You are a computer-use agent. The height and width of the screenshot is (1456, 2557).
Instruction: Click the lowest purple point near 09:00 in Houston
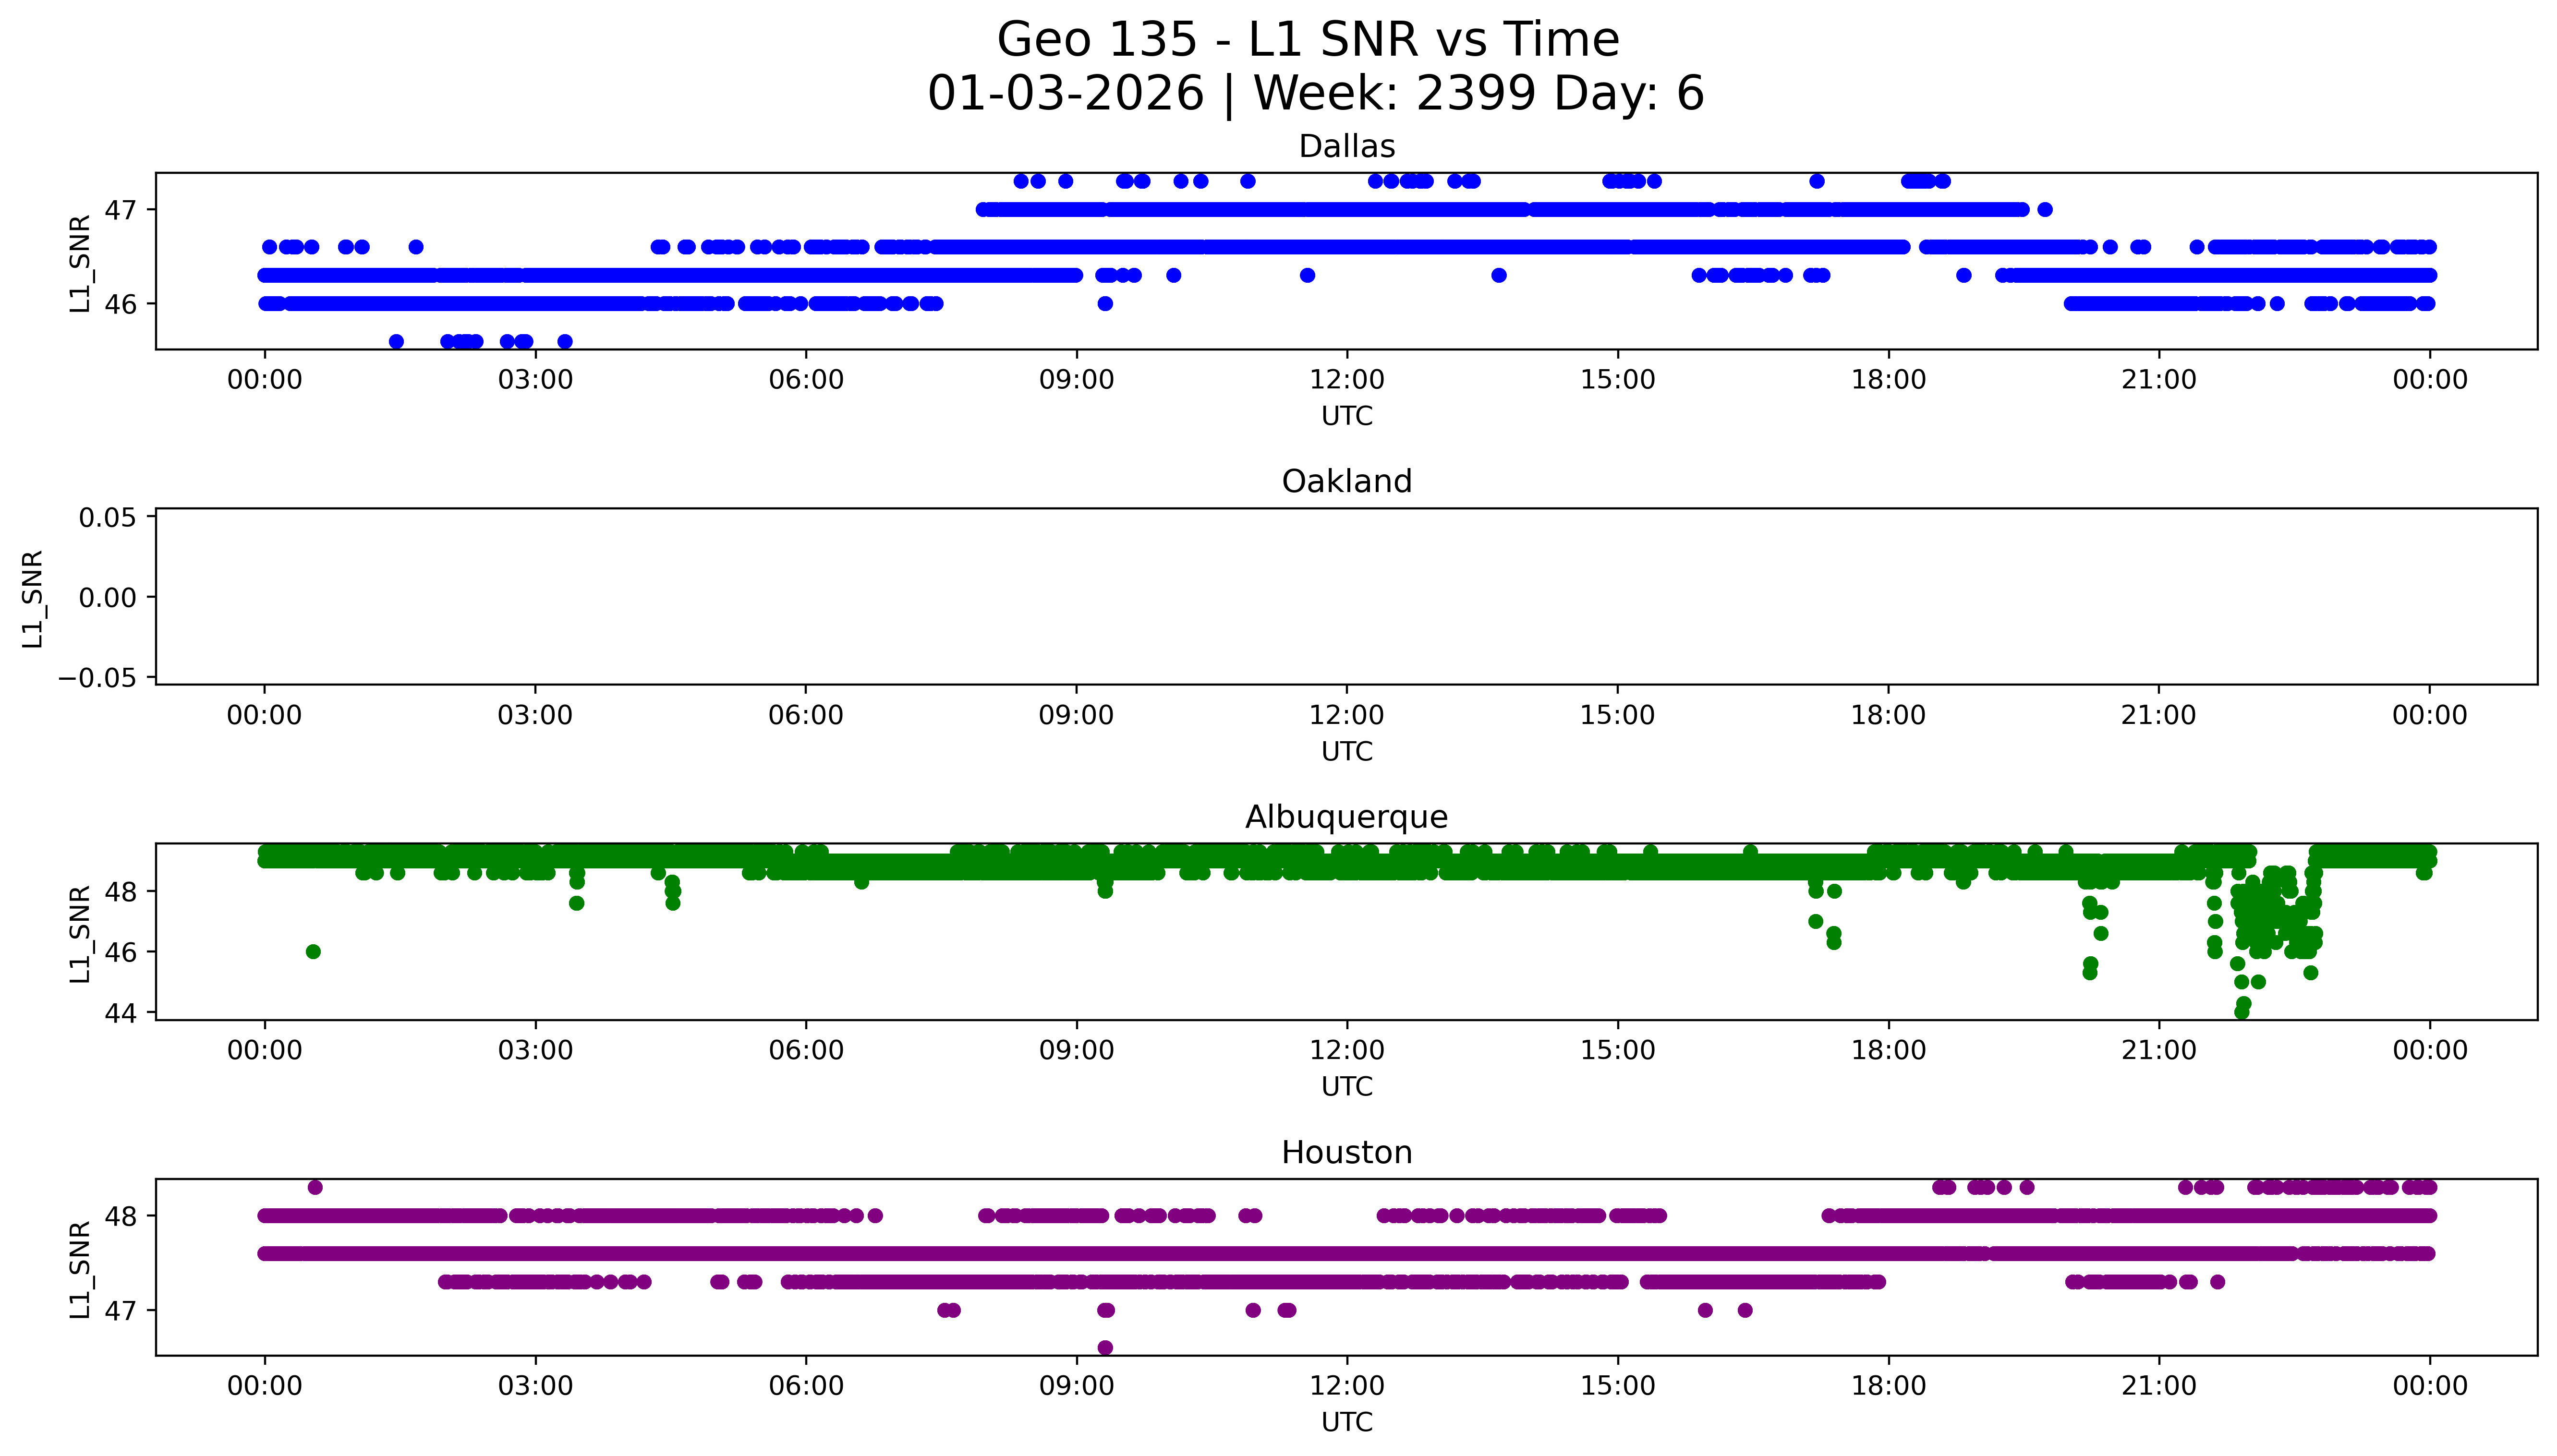pyautogui.click(x=1105, y=1347)
